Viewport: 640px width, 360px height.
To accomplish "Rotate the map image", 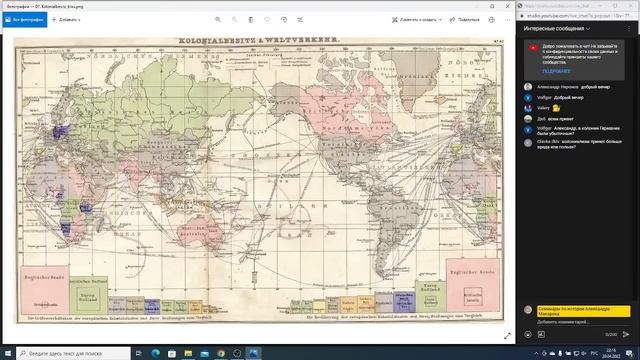I will [284, 20].
